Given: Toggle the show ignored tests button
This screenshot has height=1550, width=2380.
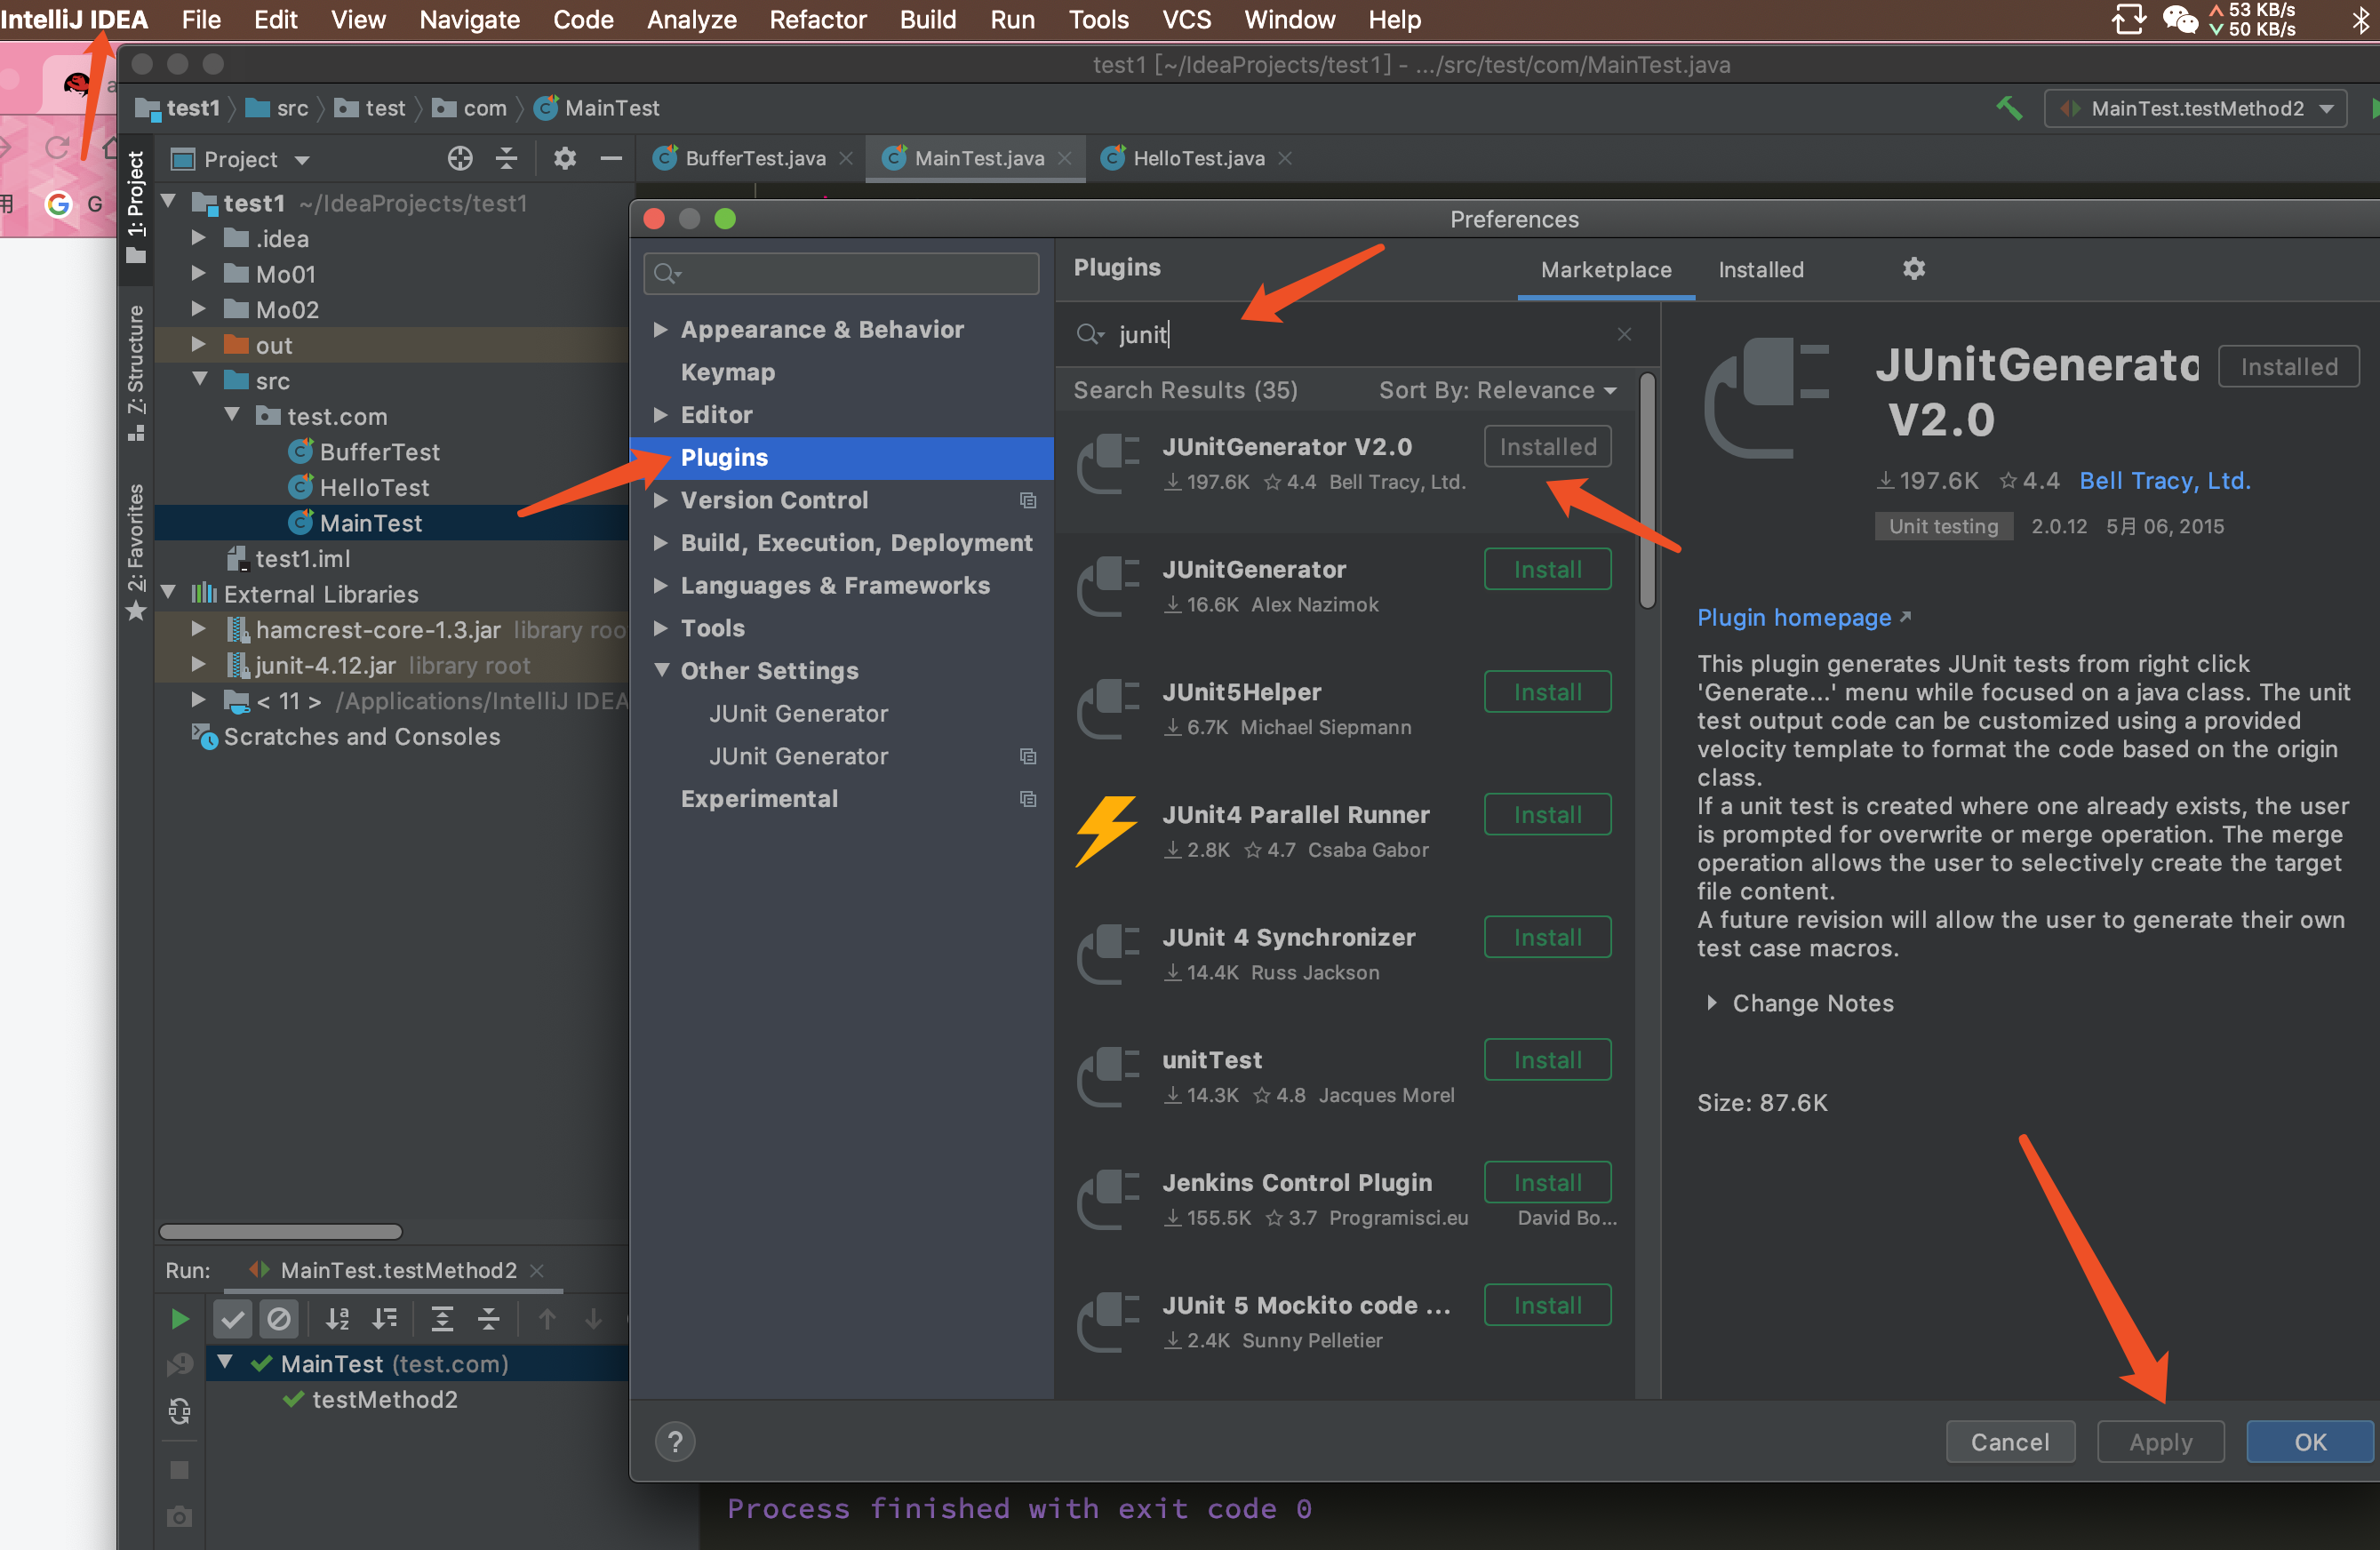Looking at the screenshot, I should [x=279, y=1319].
